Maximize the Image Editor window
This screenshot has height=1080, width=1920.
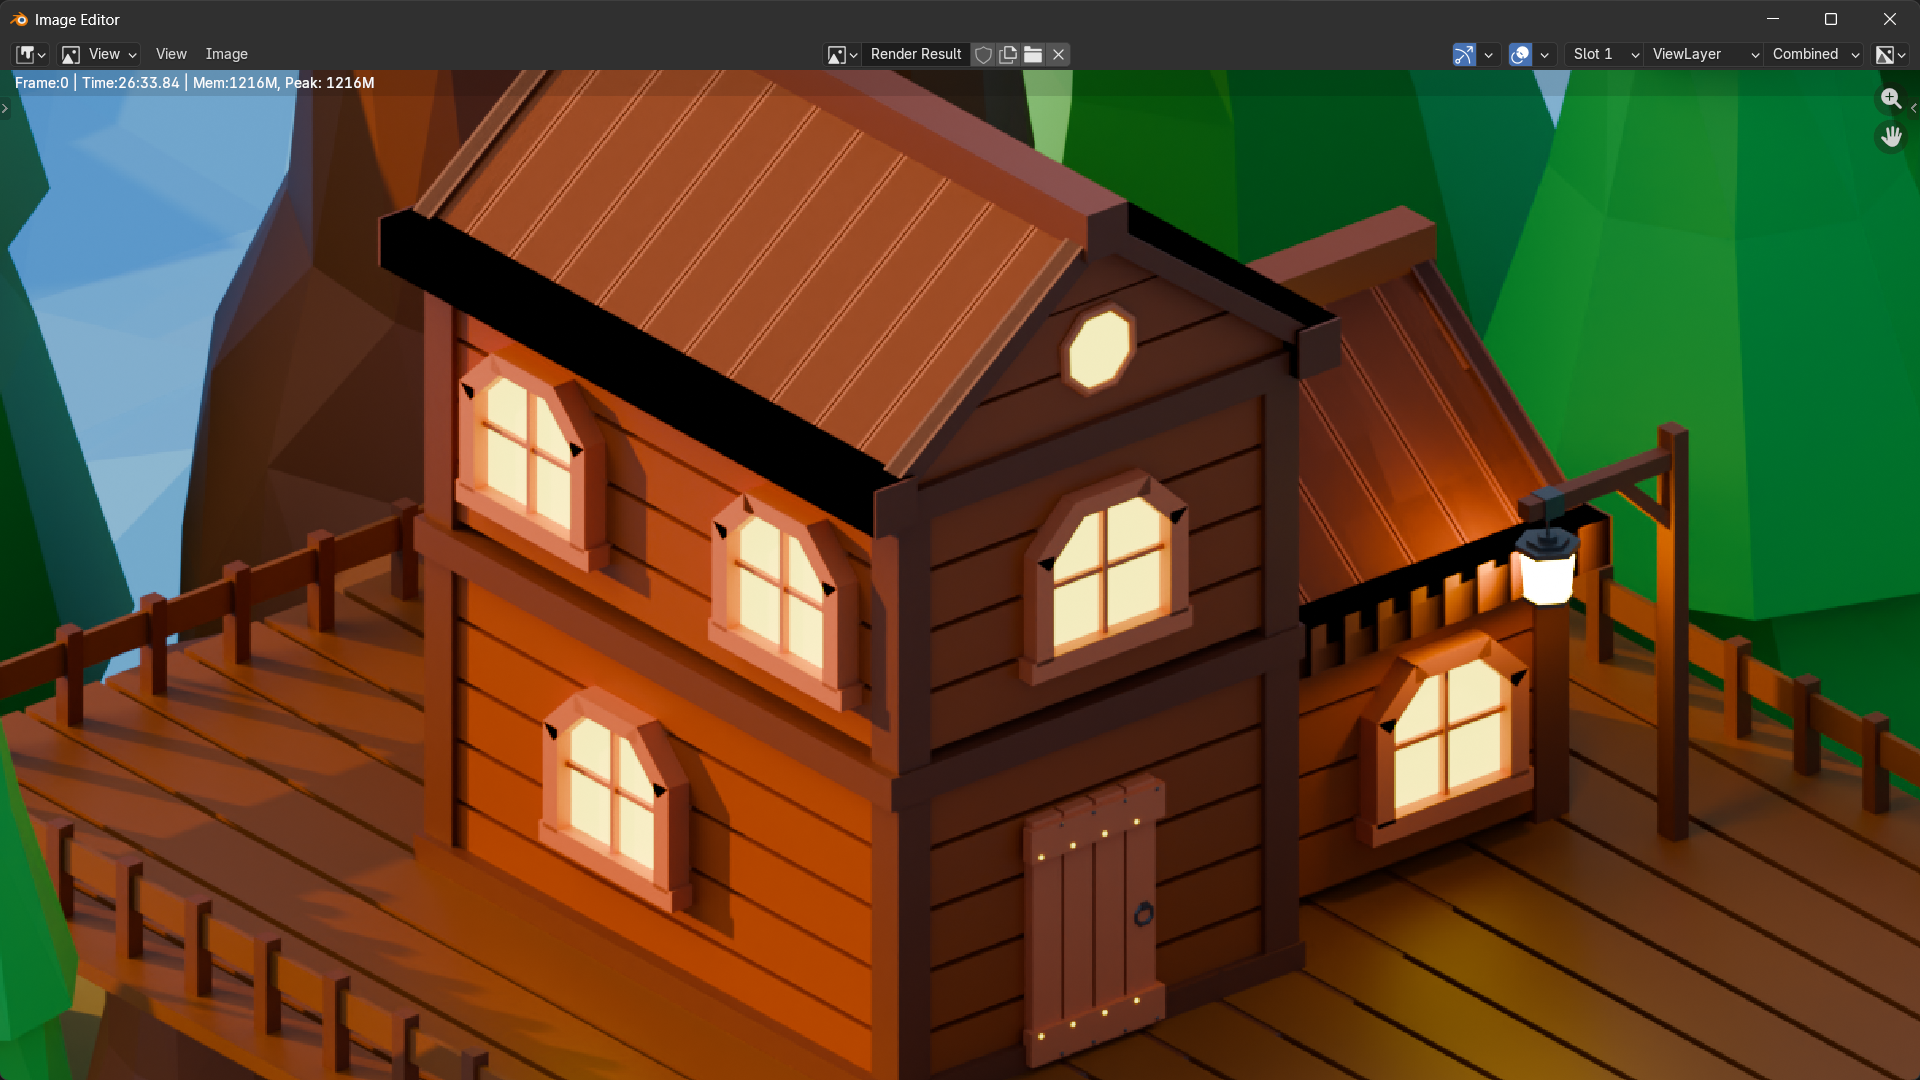tap(1831, 19)
